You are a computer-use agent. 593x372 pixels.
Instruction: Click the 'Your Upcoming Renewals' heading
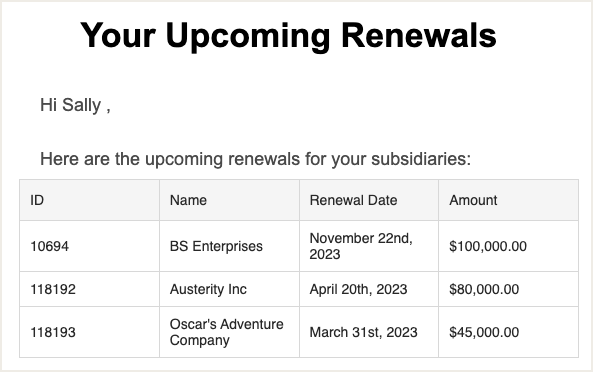coord(288,36)
